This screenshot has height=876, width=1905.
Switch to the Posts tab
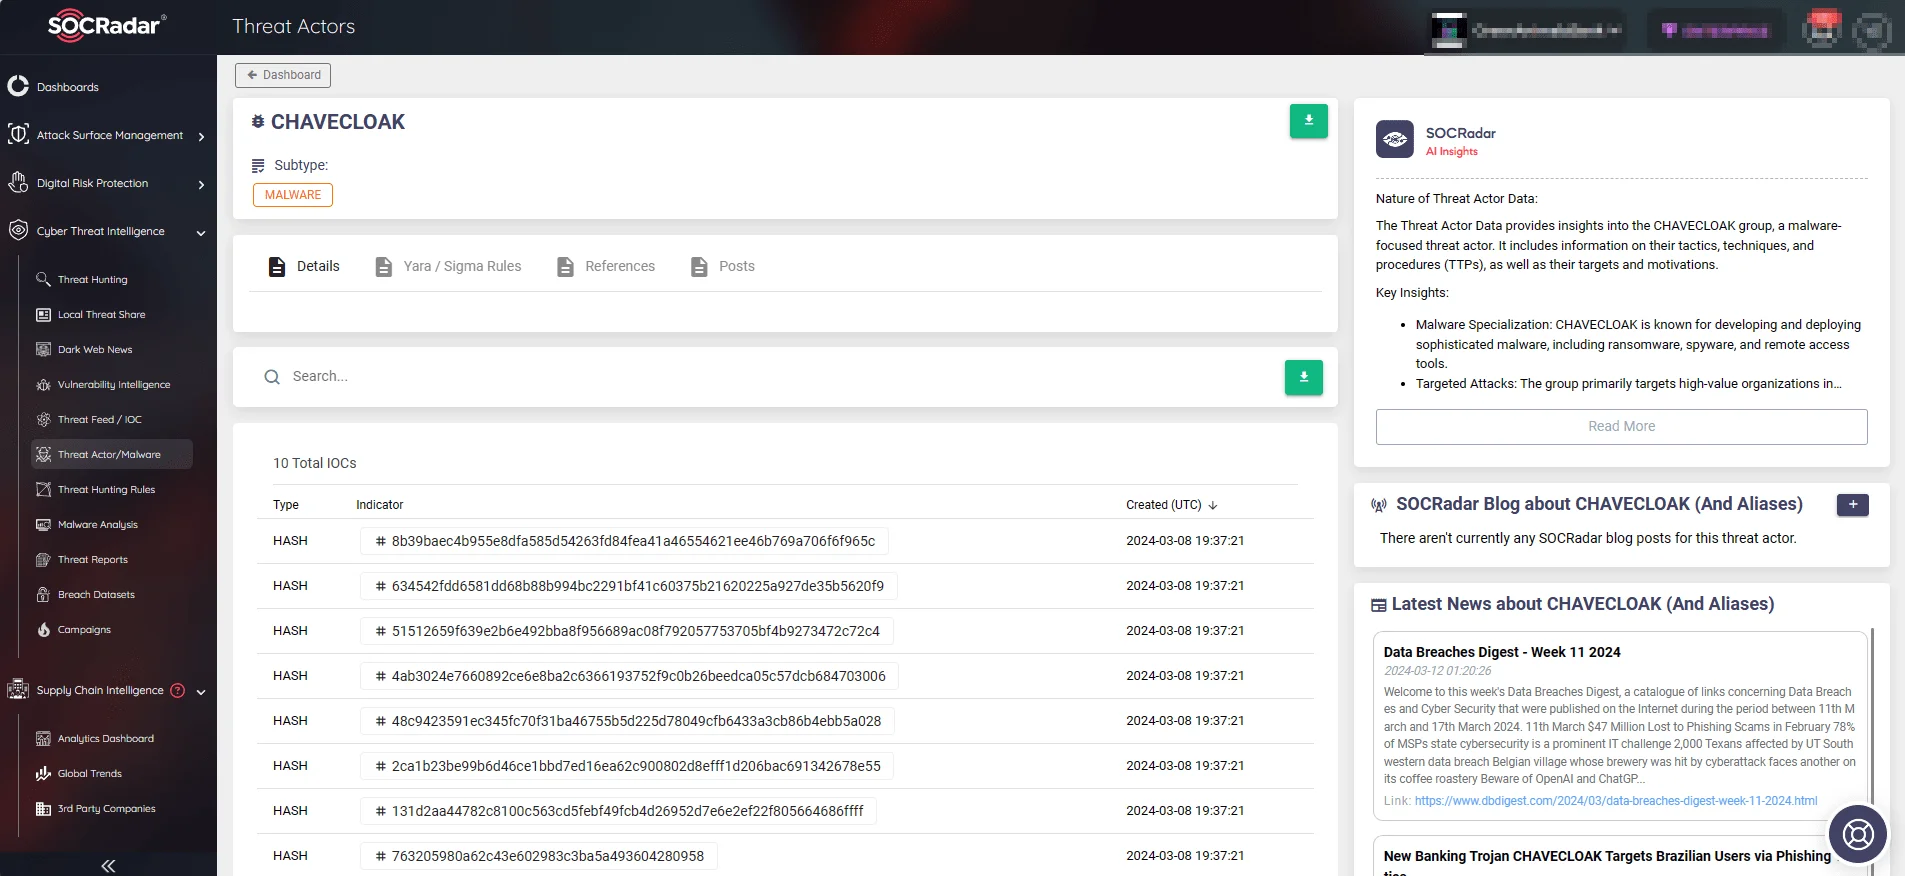click(722, 266)
